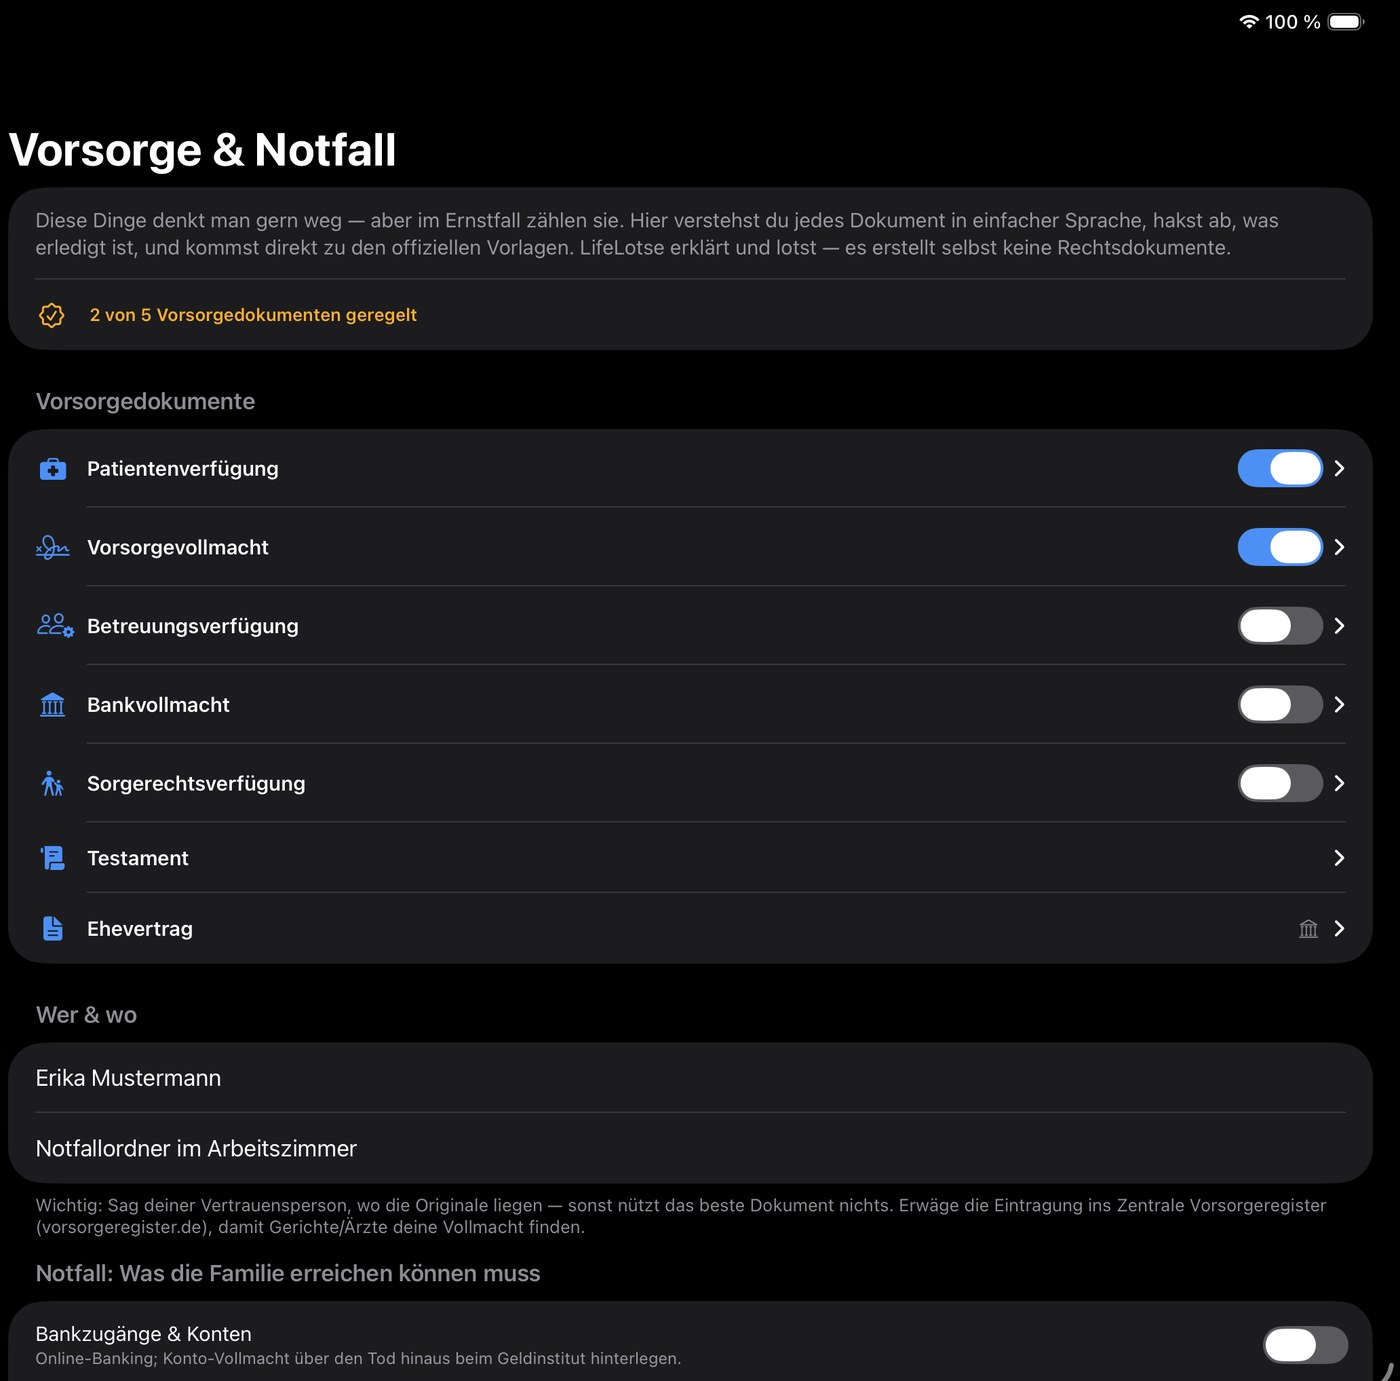Click the Sorgerechtsverfügung parent and child icon

(x=53, y=783)
